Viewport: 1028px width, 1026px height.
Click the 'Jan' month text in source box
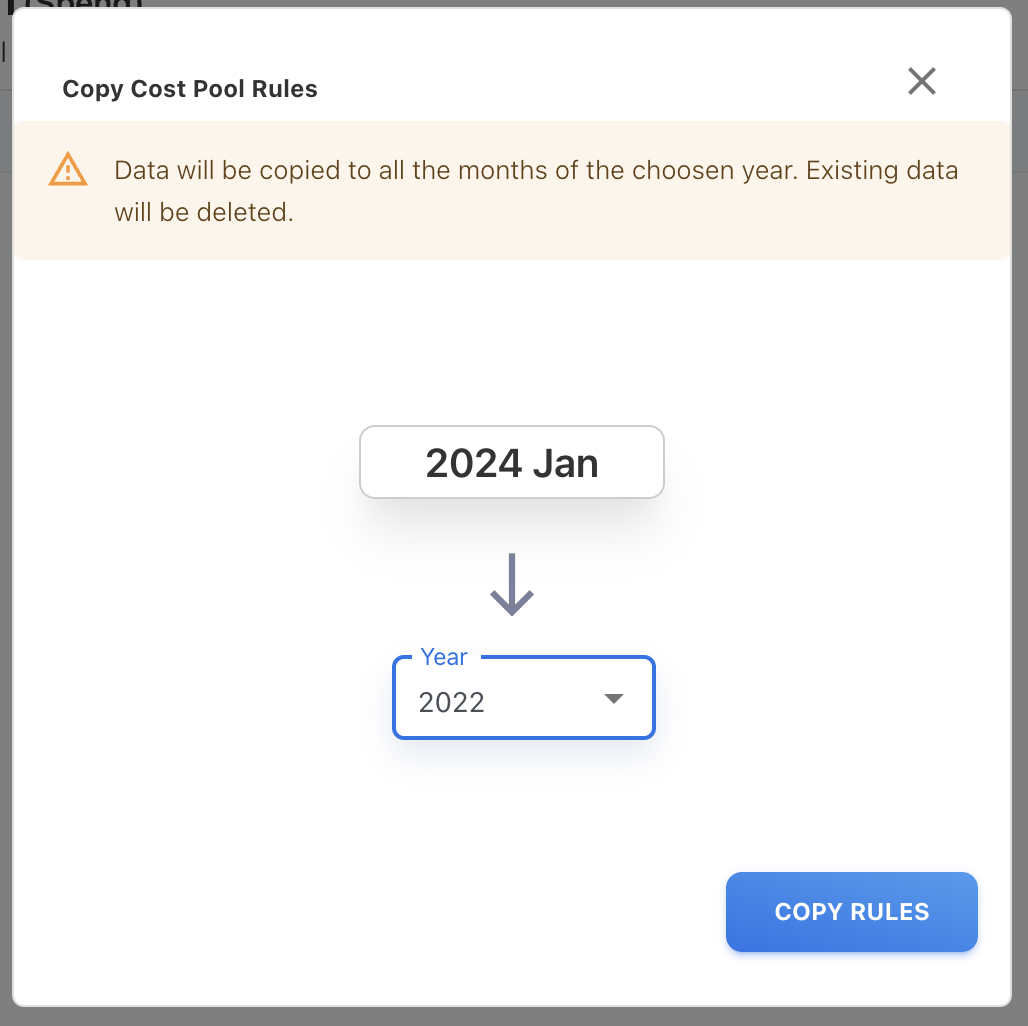(x=565, y=464)
